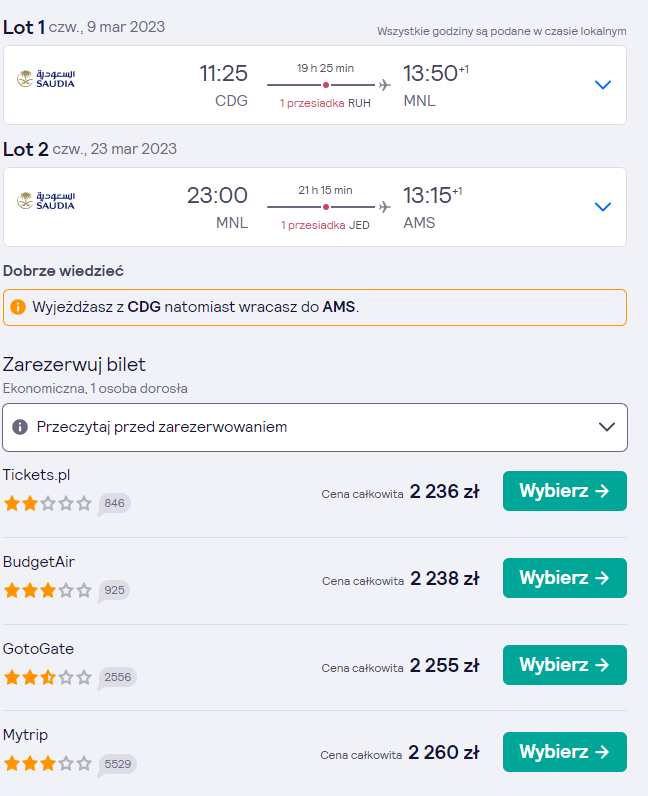Open the 846 reviews bubble for Tickets.pl
The width and height of the screenshot is (648, 796).
pyautogui.click(x=114, y=504)
